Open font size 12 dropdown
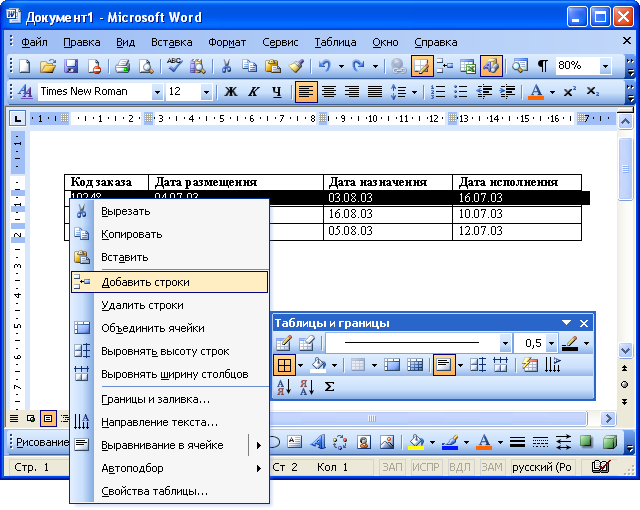This screenshot has width=640, height=510. pos(206,92)
